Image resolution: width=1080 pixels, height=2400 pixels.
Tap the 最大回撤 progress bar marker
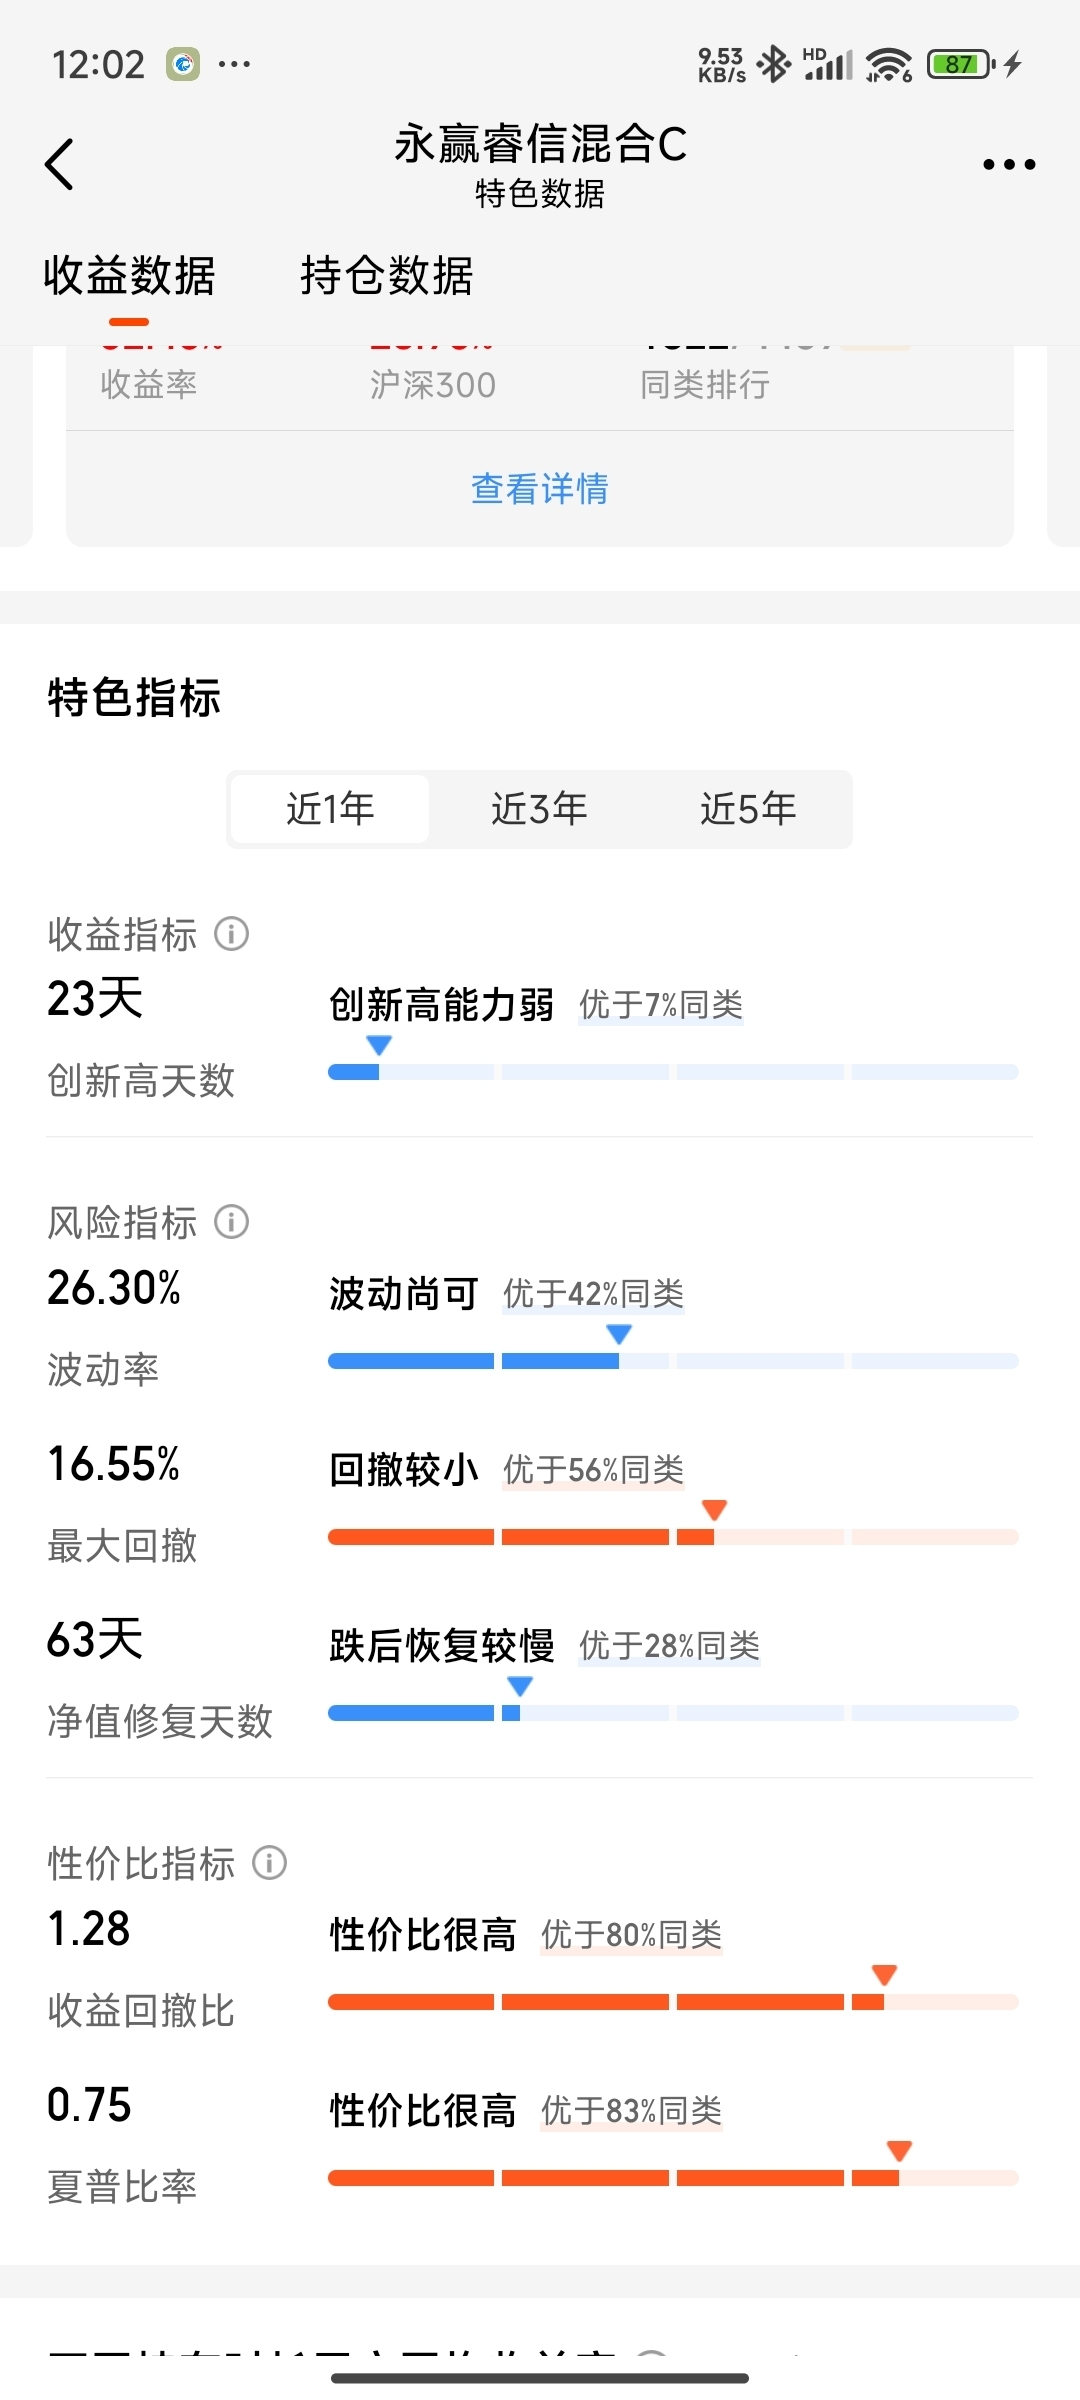pos(714,1509)
